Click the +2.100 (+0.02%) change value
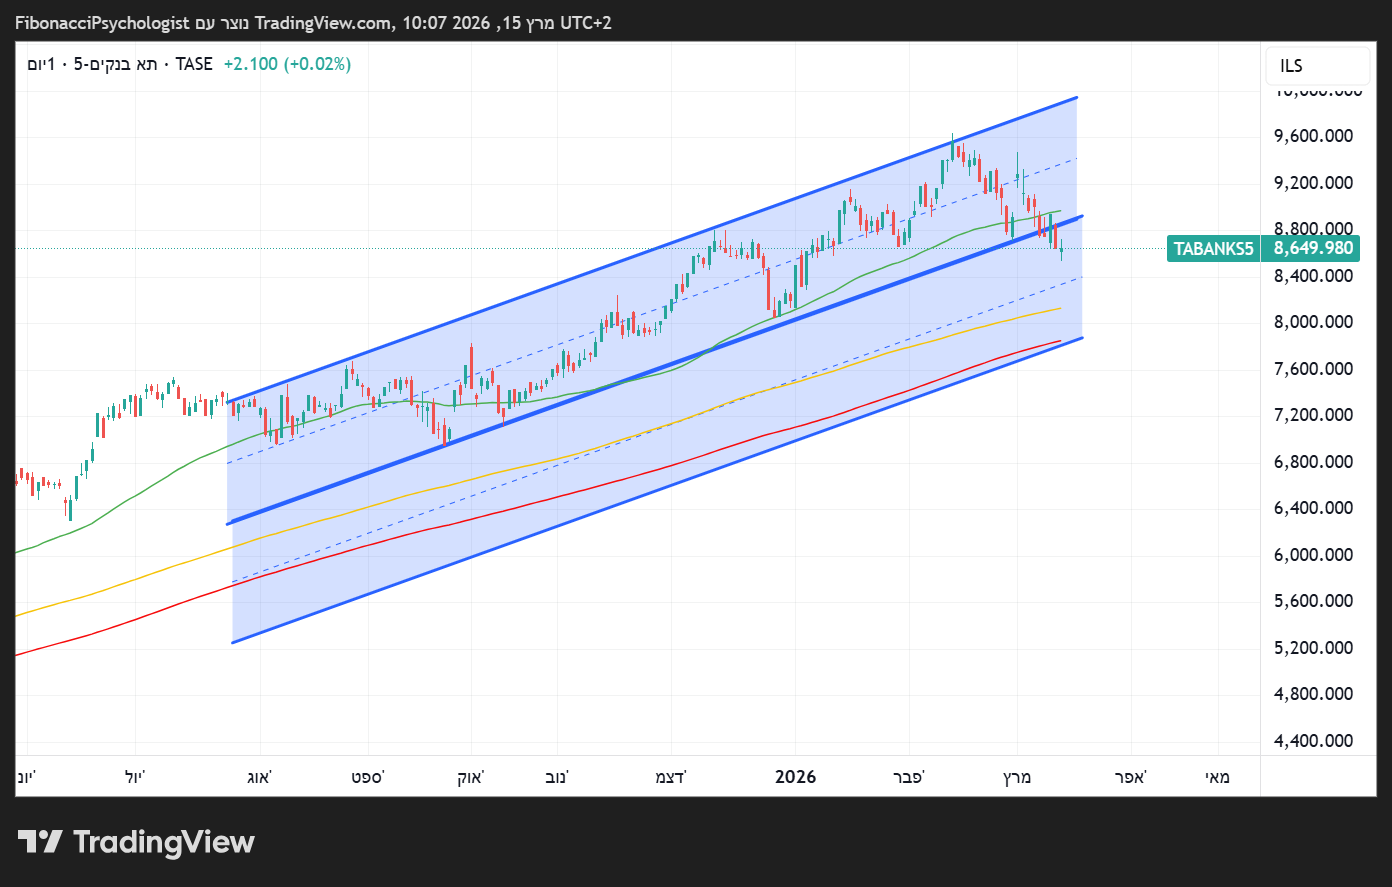1392x887 pixels. click(x=287, y=64)
